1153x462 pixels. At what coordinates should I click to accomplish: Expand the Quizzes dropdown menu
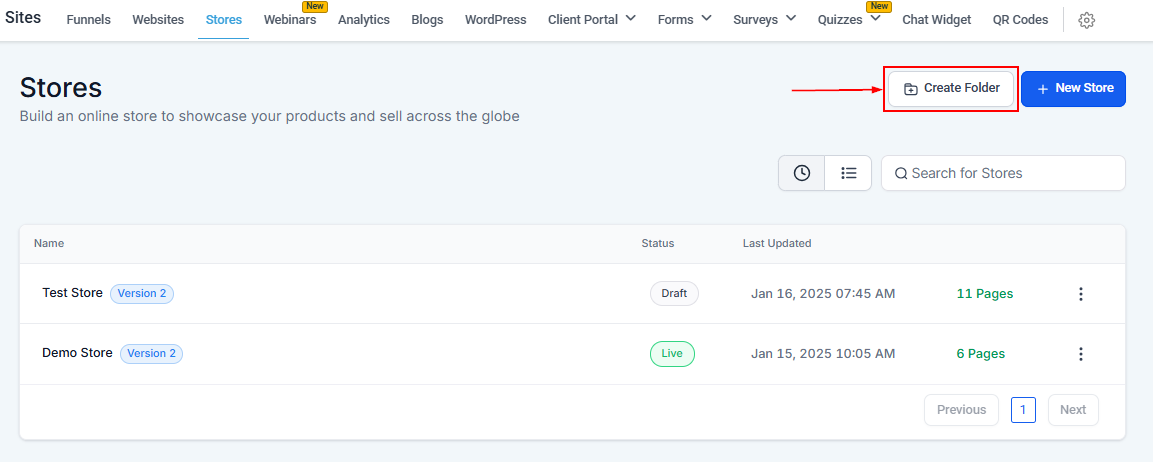(x=849, y=20)
